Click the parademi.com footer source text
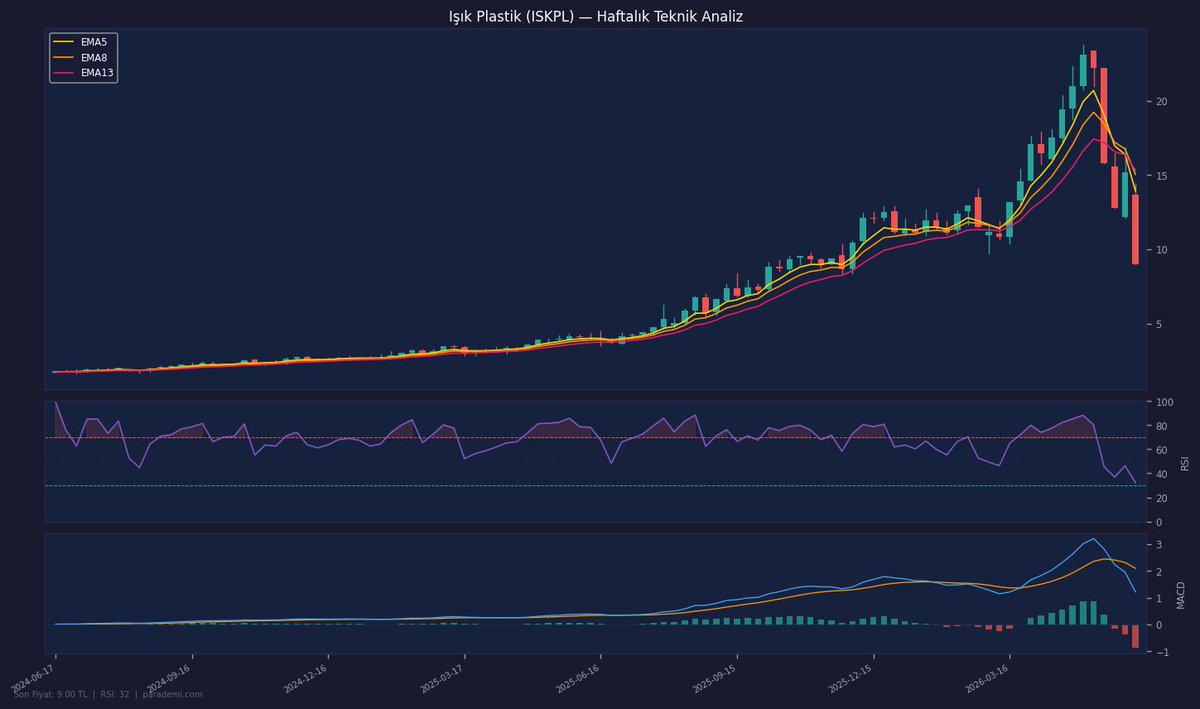The height and width of the screenshot is (709, 1200). 173,694
